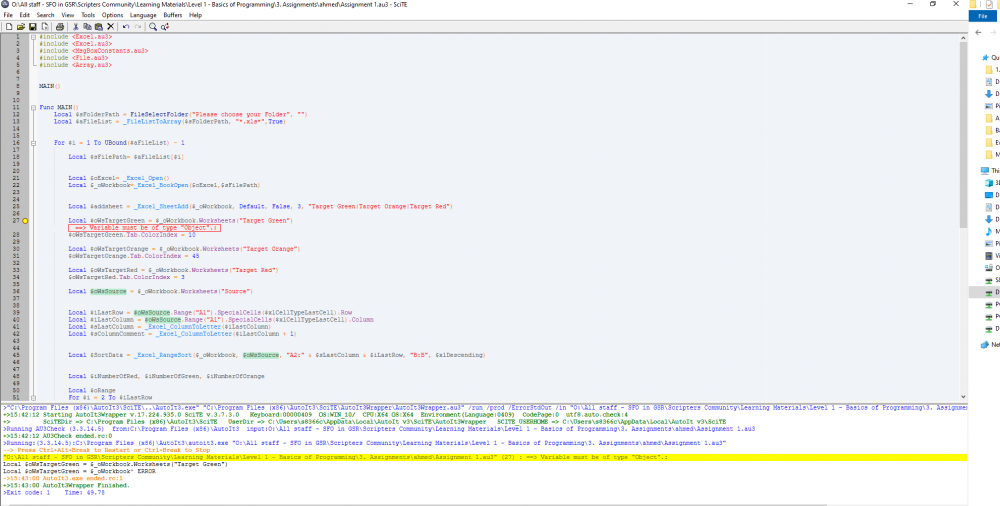Click line number 27 in the margin
The height and width of the screenshot is (506, 1000).
[x=15, y=220]
